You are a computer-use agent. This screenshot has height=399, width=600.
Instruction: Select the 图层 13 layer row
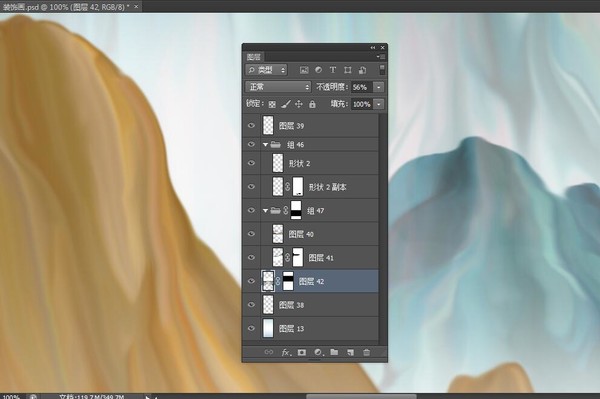click(x=311, y=328)
